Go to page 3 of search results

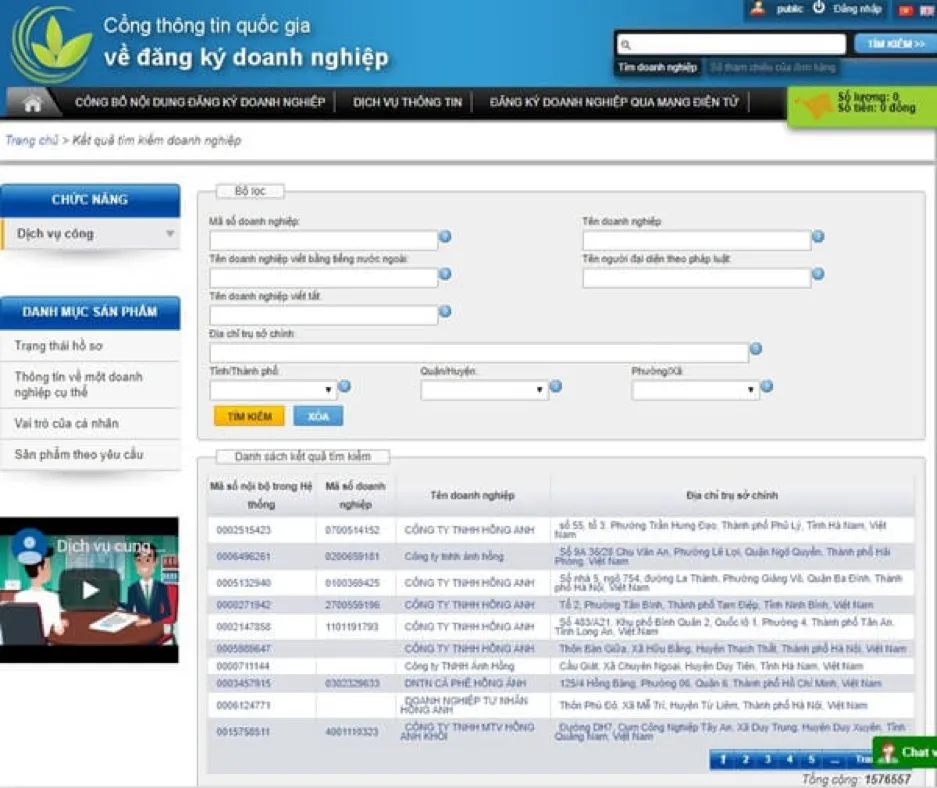tap(767, 760)
